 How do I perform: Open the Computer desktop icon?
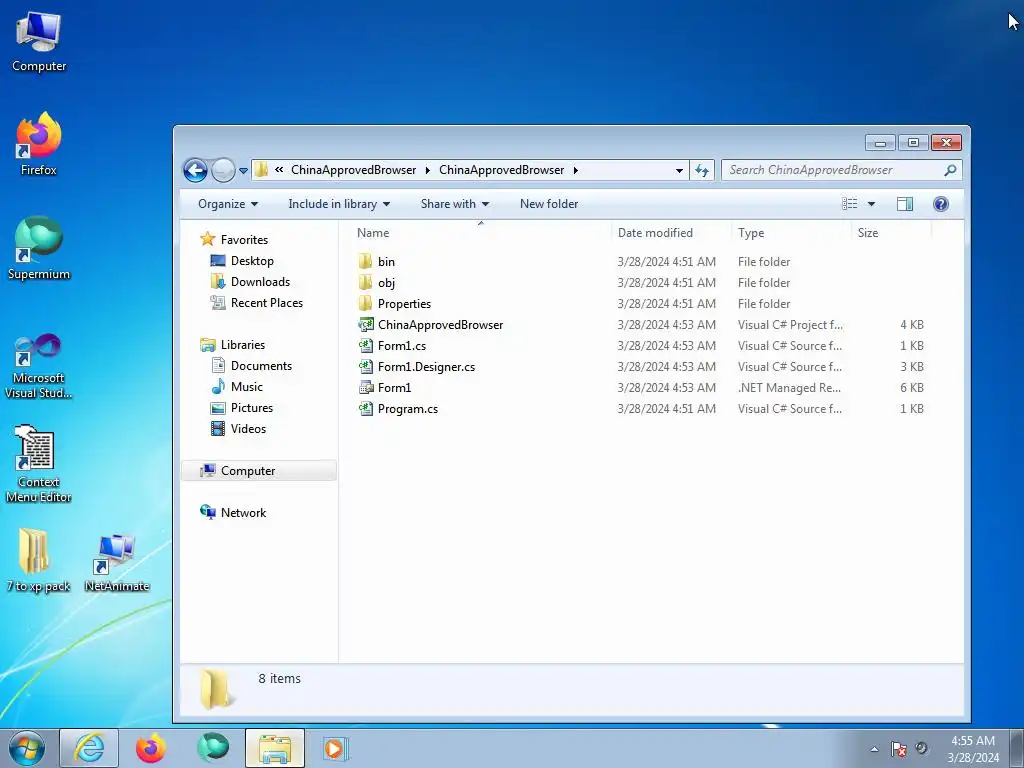(39, 40)
